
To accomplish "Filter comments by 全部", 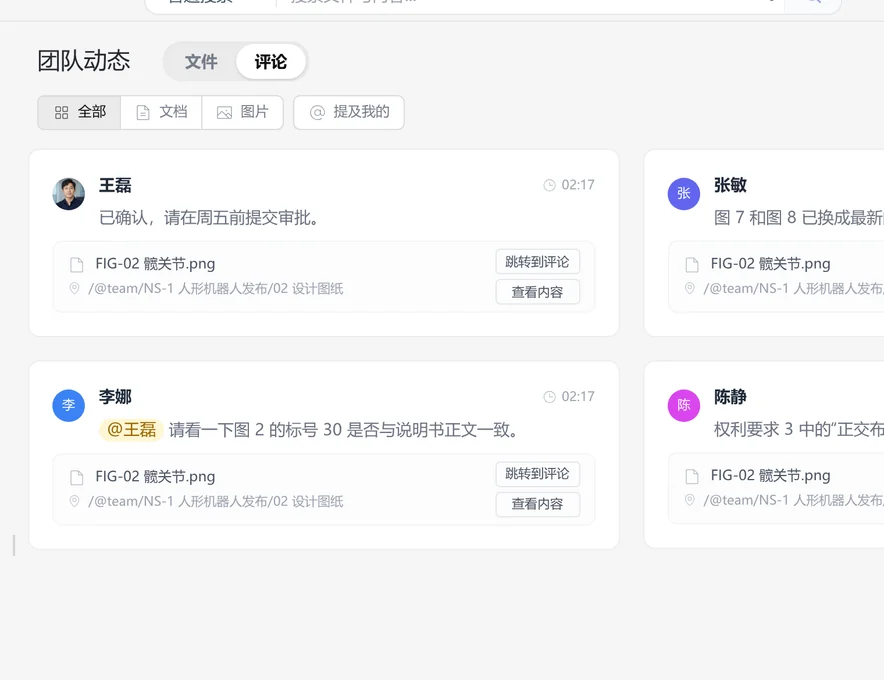I will pos(79,112).
